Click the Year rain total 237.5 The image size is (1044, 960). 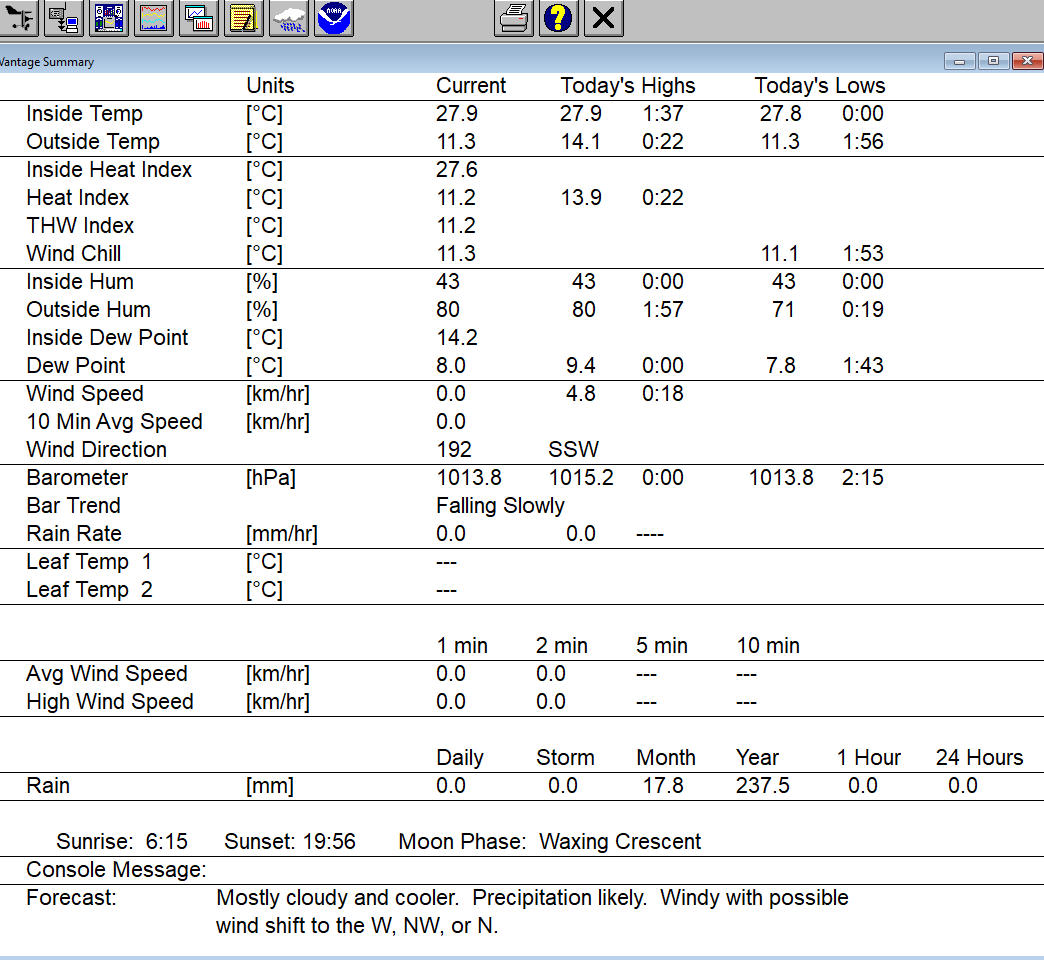(x=762, y=786)
